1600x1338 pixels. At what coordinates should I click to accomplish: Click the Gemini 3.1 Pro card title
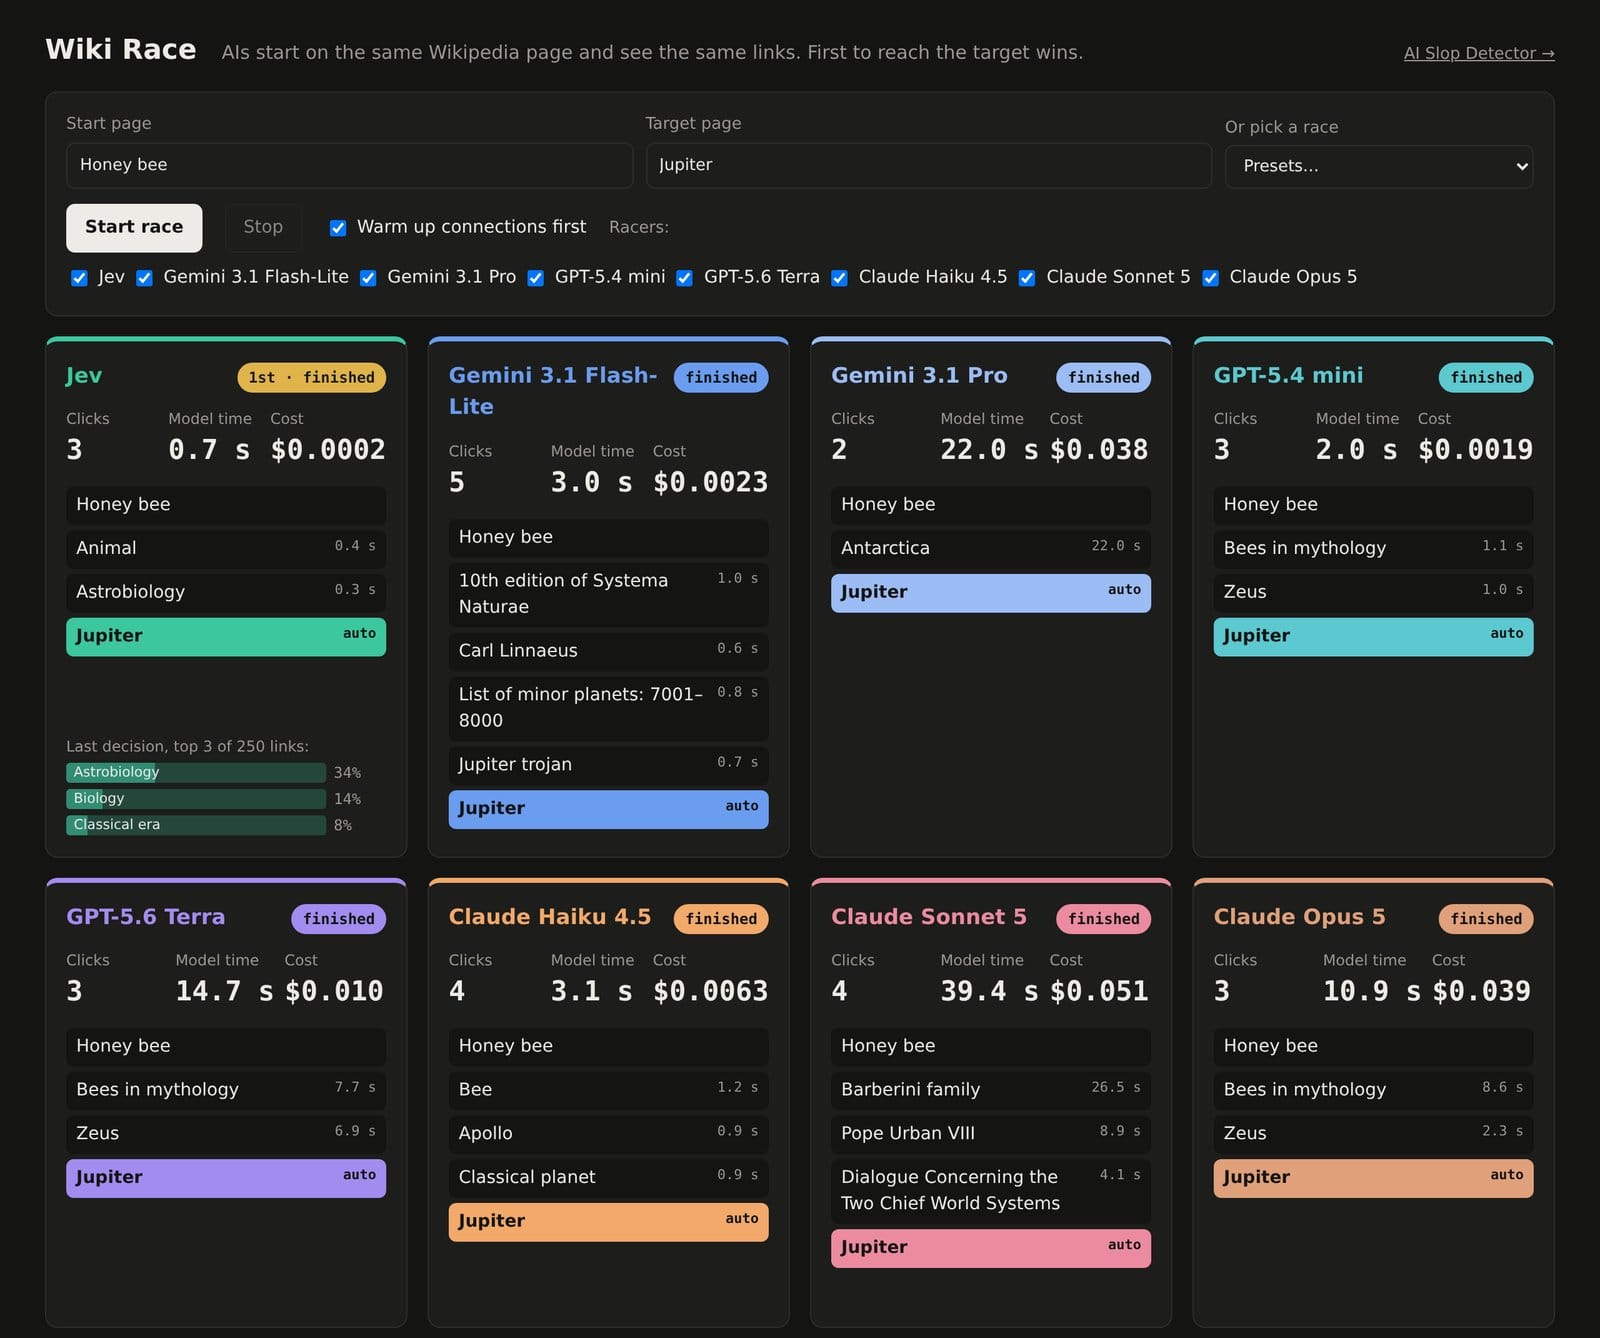[919, 376]
